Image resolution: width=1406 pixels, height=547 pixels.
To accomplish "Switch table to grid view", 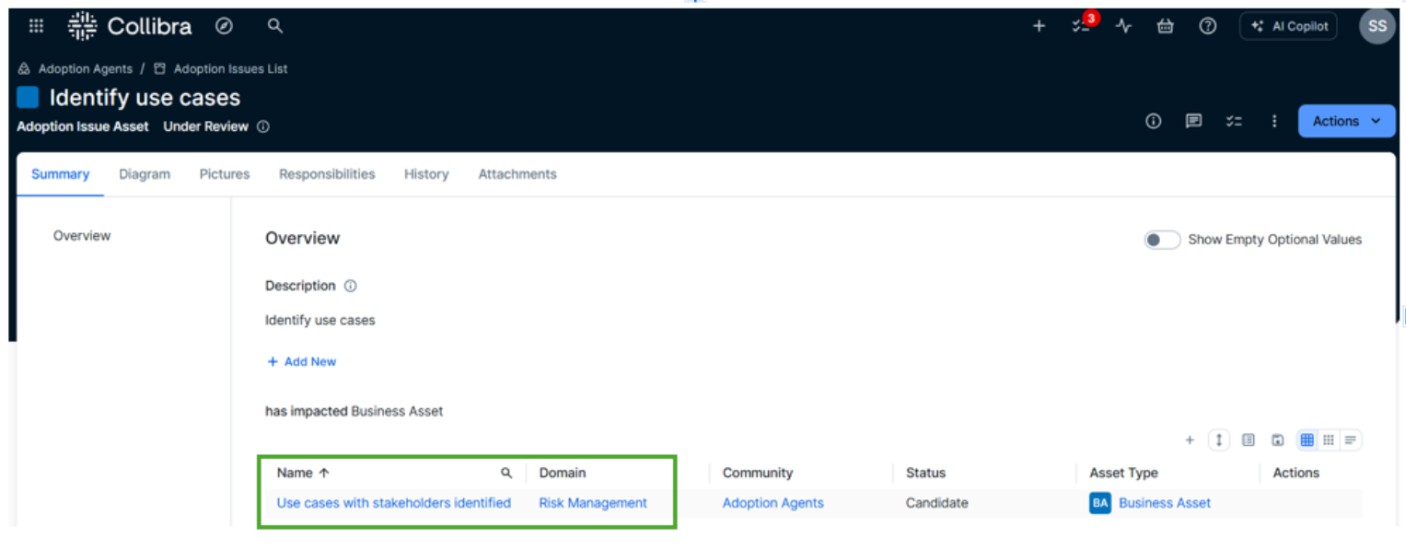I will pyautogui.click(x=1306, y=440).
